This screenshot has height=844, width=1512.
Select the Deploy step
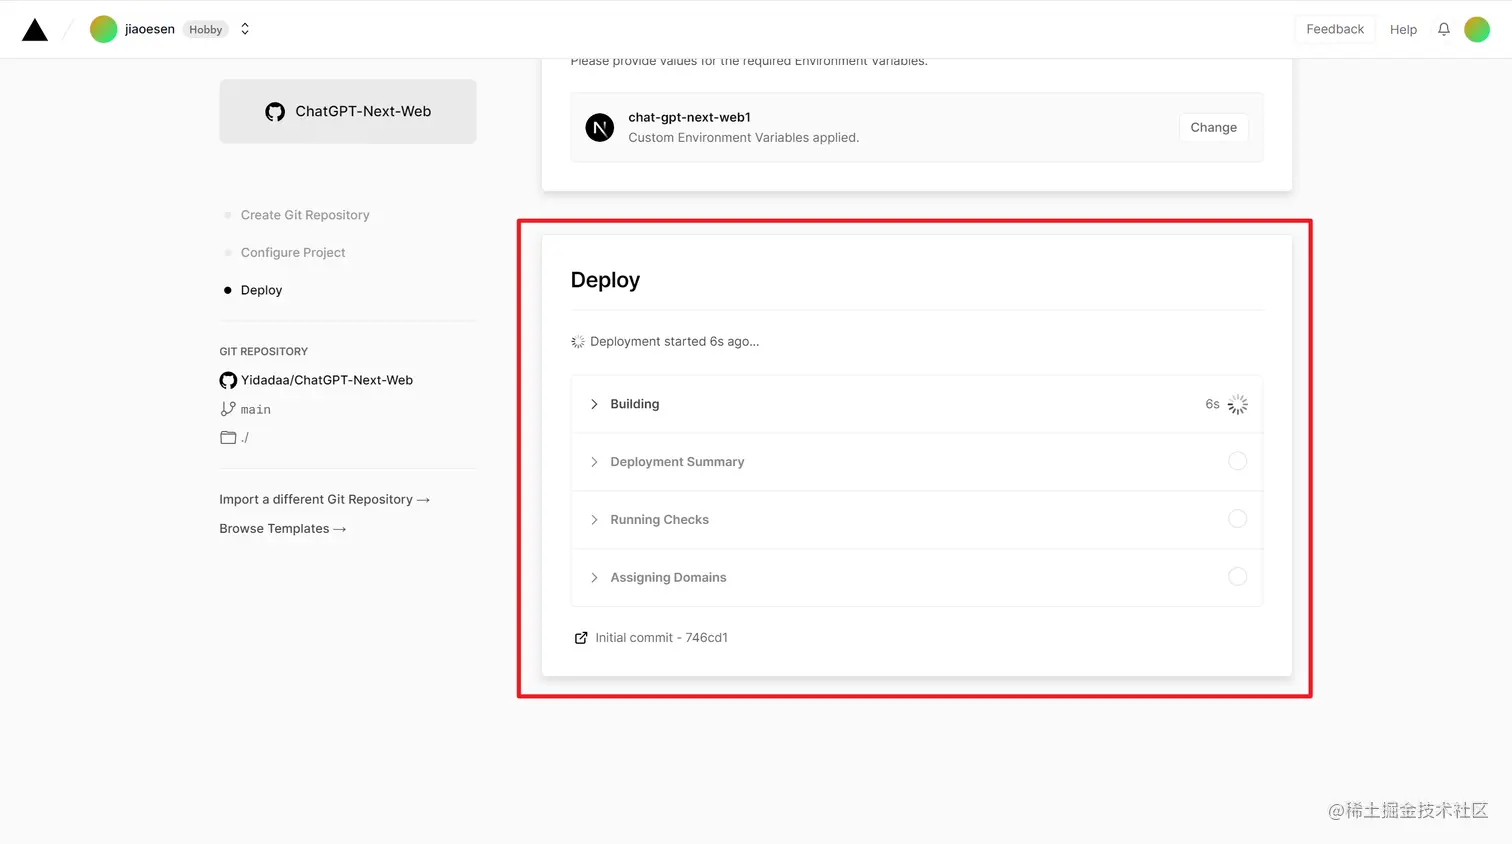(261, 290)
